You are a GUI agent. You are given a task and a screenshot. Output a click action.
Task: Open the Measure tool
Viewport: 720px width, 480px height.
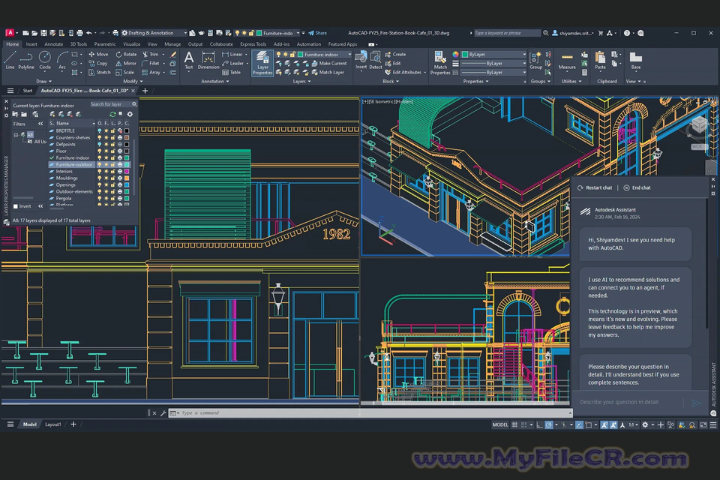[x=567, y=61]
